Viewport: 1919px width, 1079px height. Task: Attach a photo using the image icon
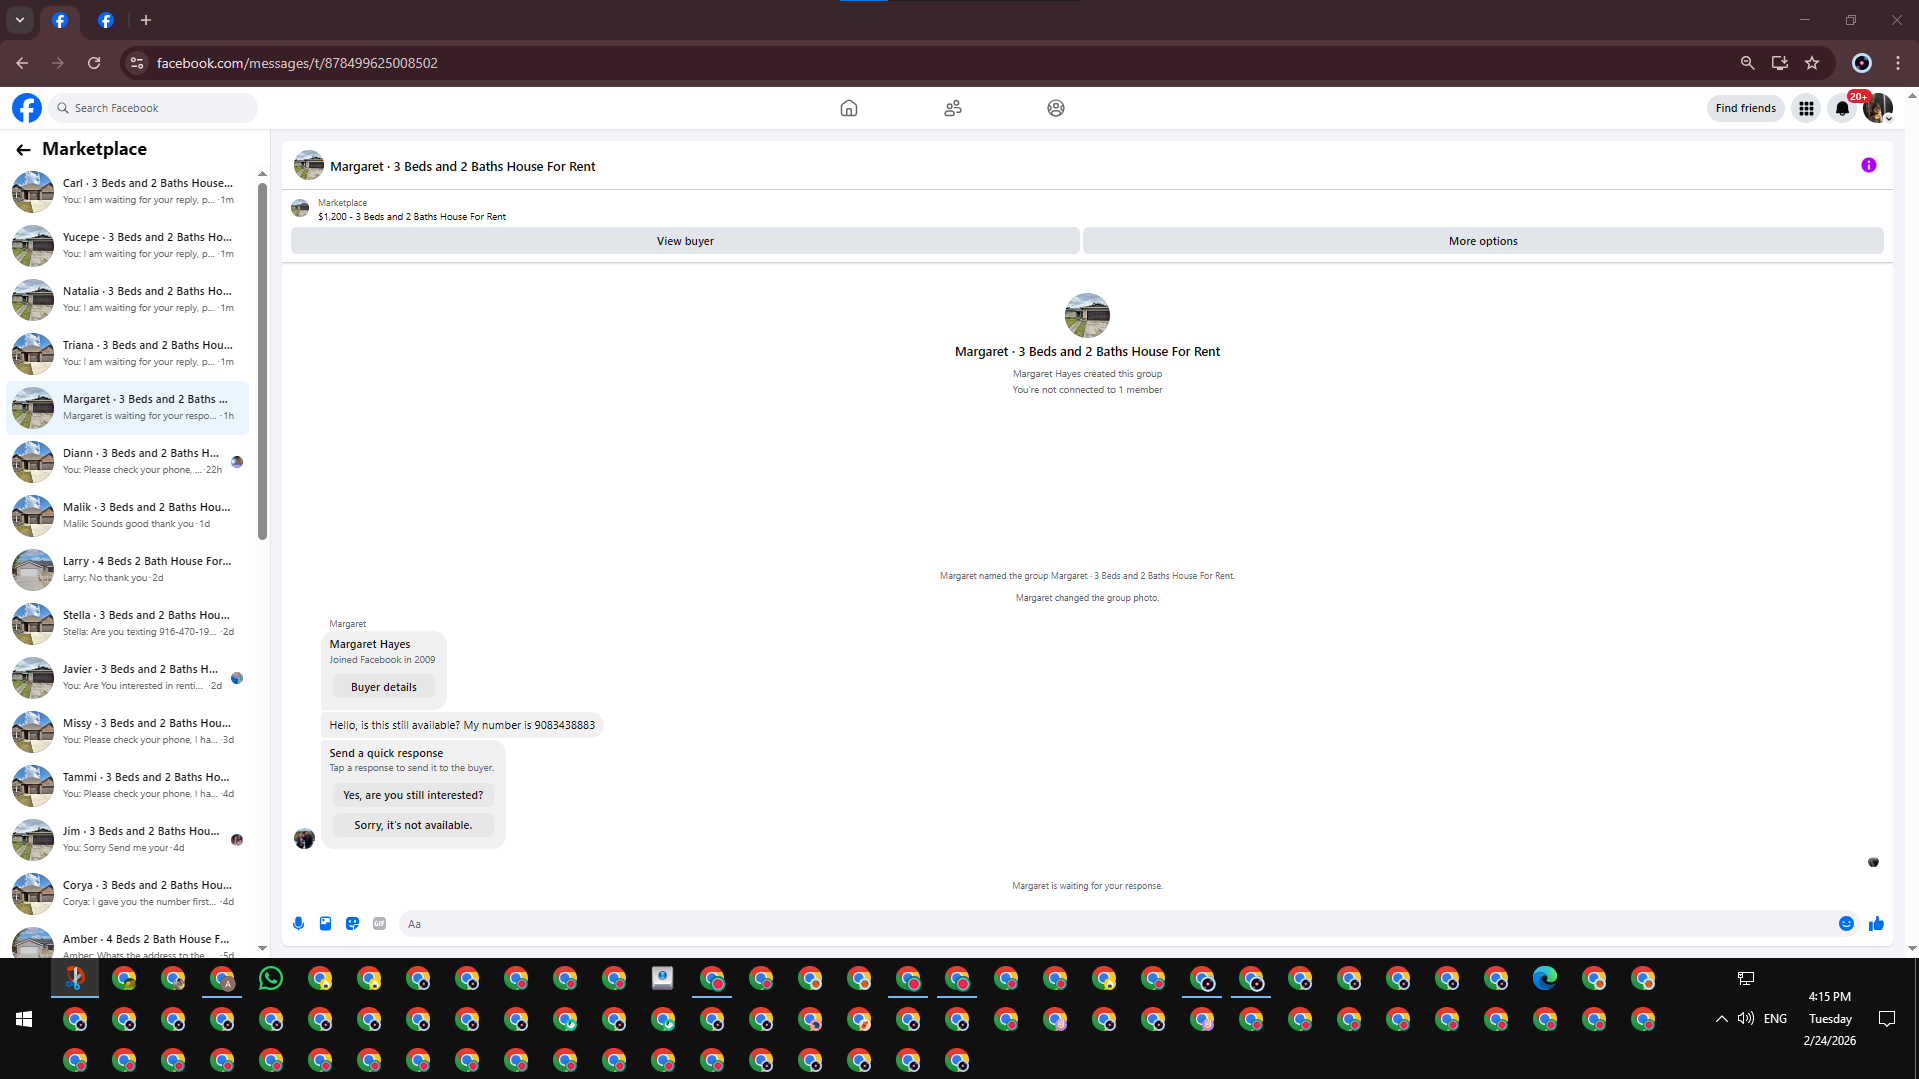coord(325,923)
